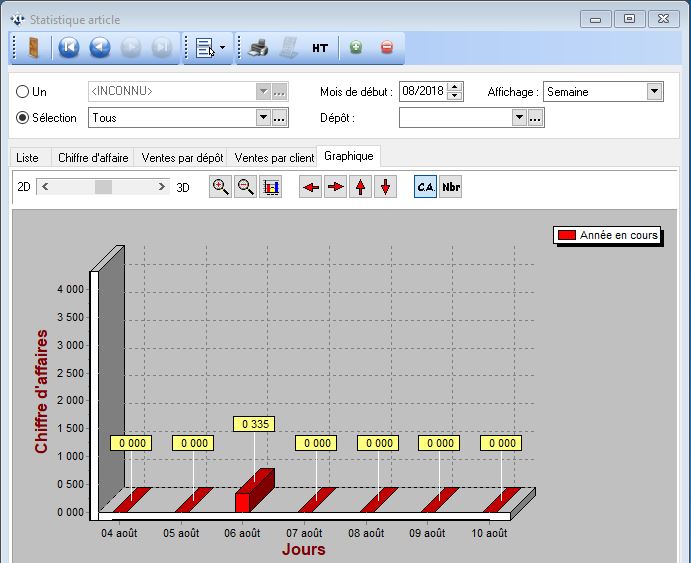Switch to the Chiffre d'affaire tab
This screenshot has height=563, width=691.
[91, 157]
